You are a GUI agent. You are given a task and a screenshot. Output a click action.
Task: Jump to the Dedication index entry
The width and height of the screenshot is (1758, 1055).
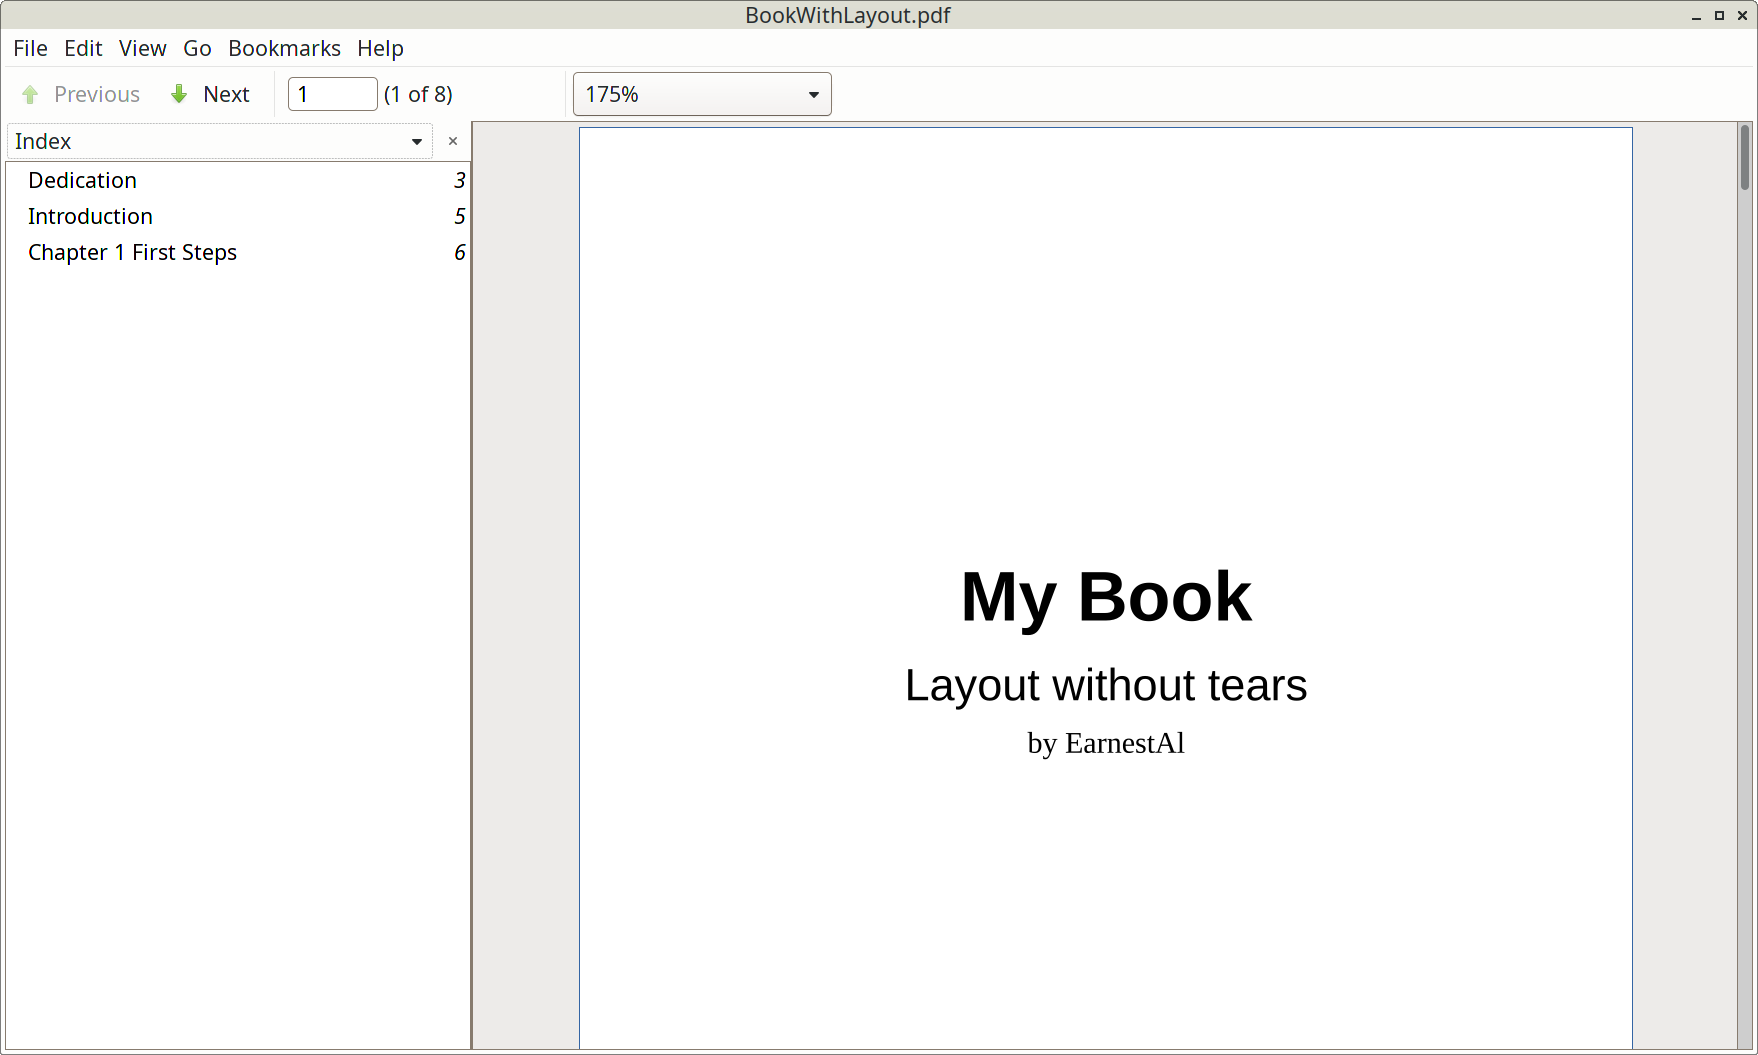click(x=238, y=180)
